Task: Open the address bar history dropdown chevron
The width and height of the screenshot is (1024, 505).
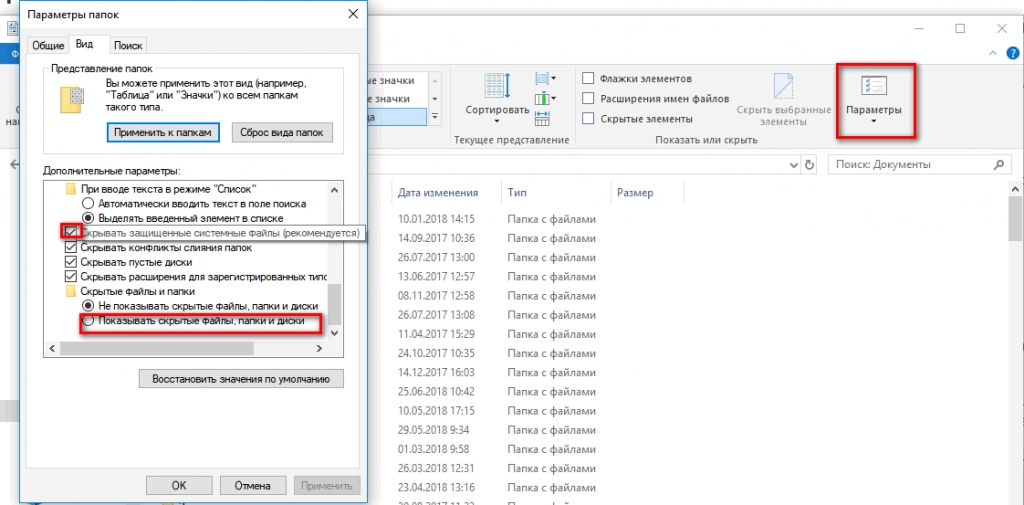Action: click(x=794, y=165)
